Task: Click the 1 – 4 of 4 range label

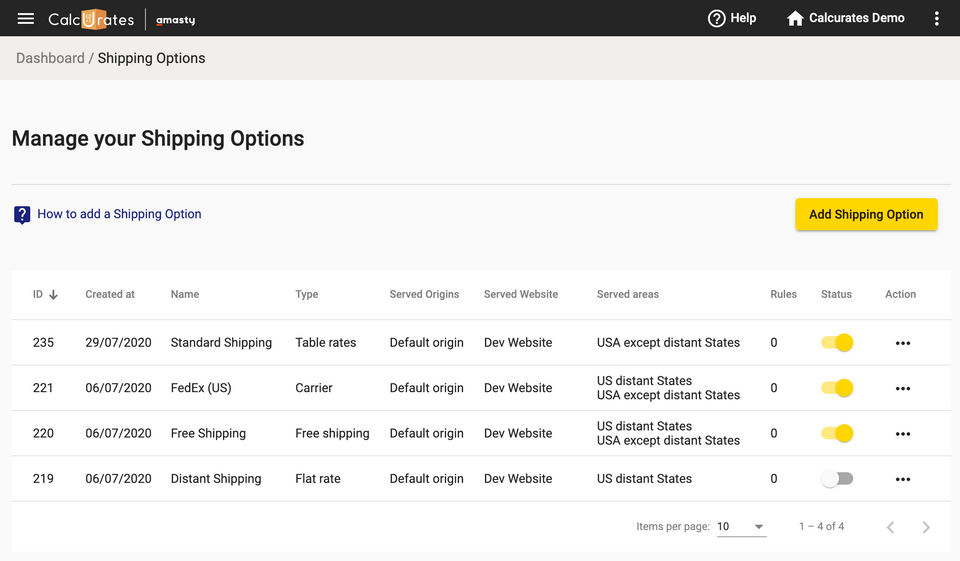Action: click(822, 527)
